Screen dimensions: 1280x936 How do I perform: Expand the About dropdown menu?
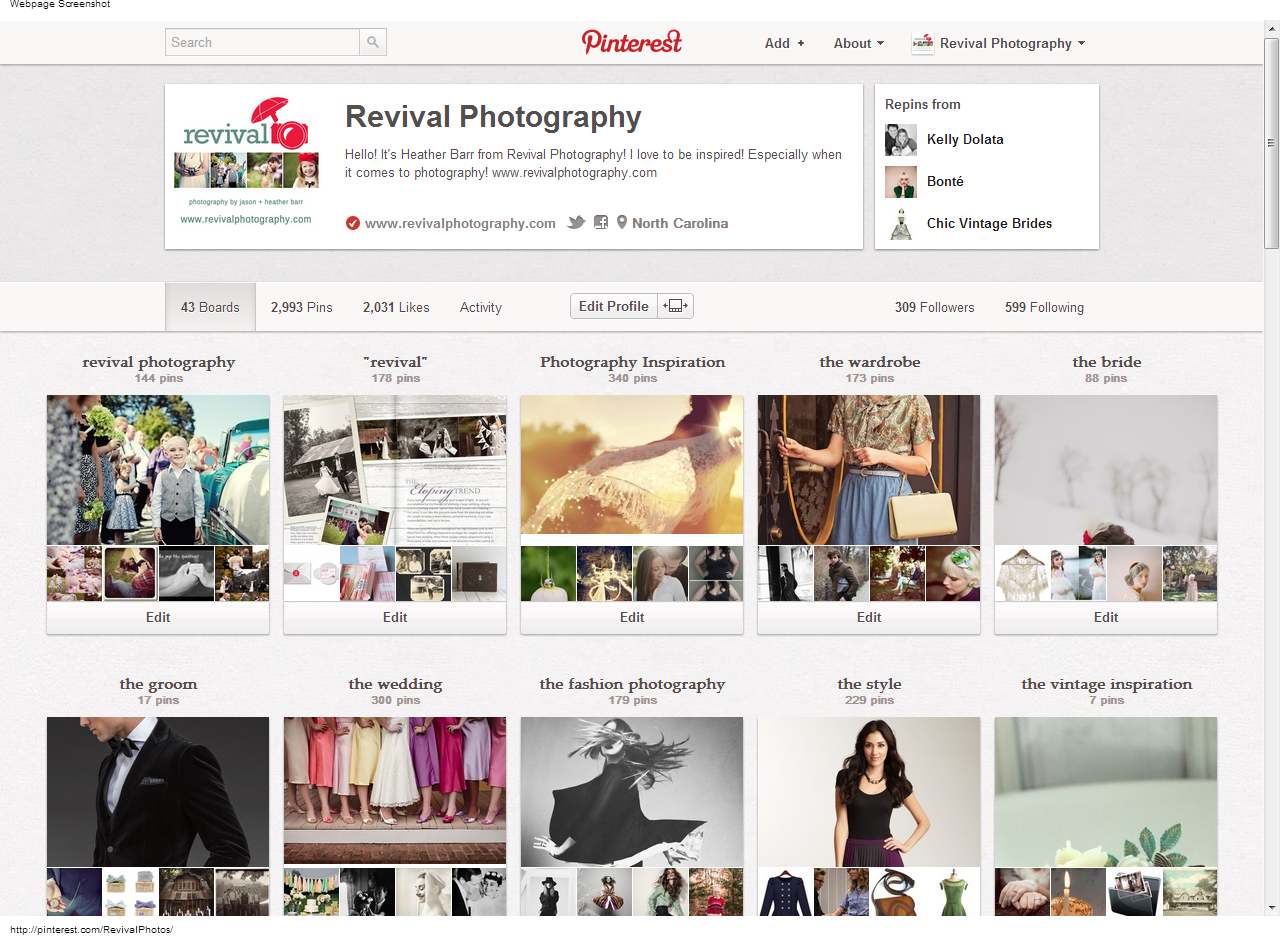coord(859,43)
